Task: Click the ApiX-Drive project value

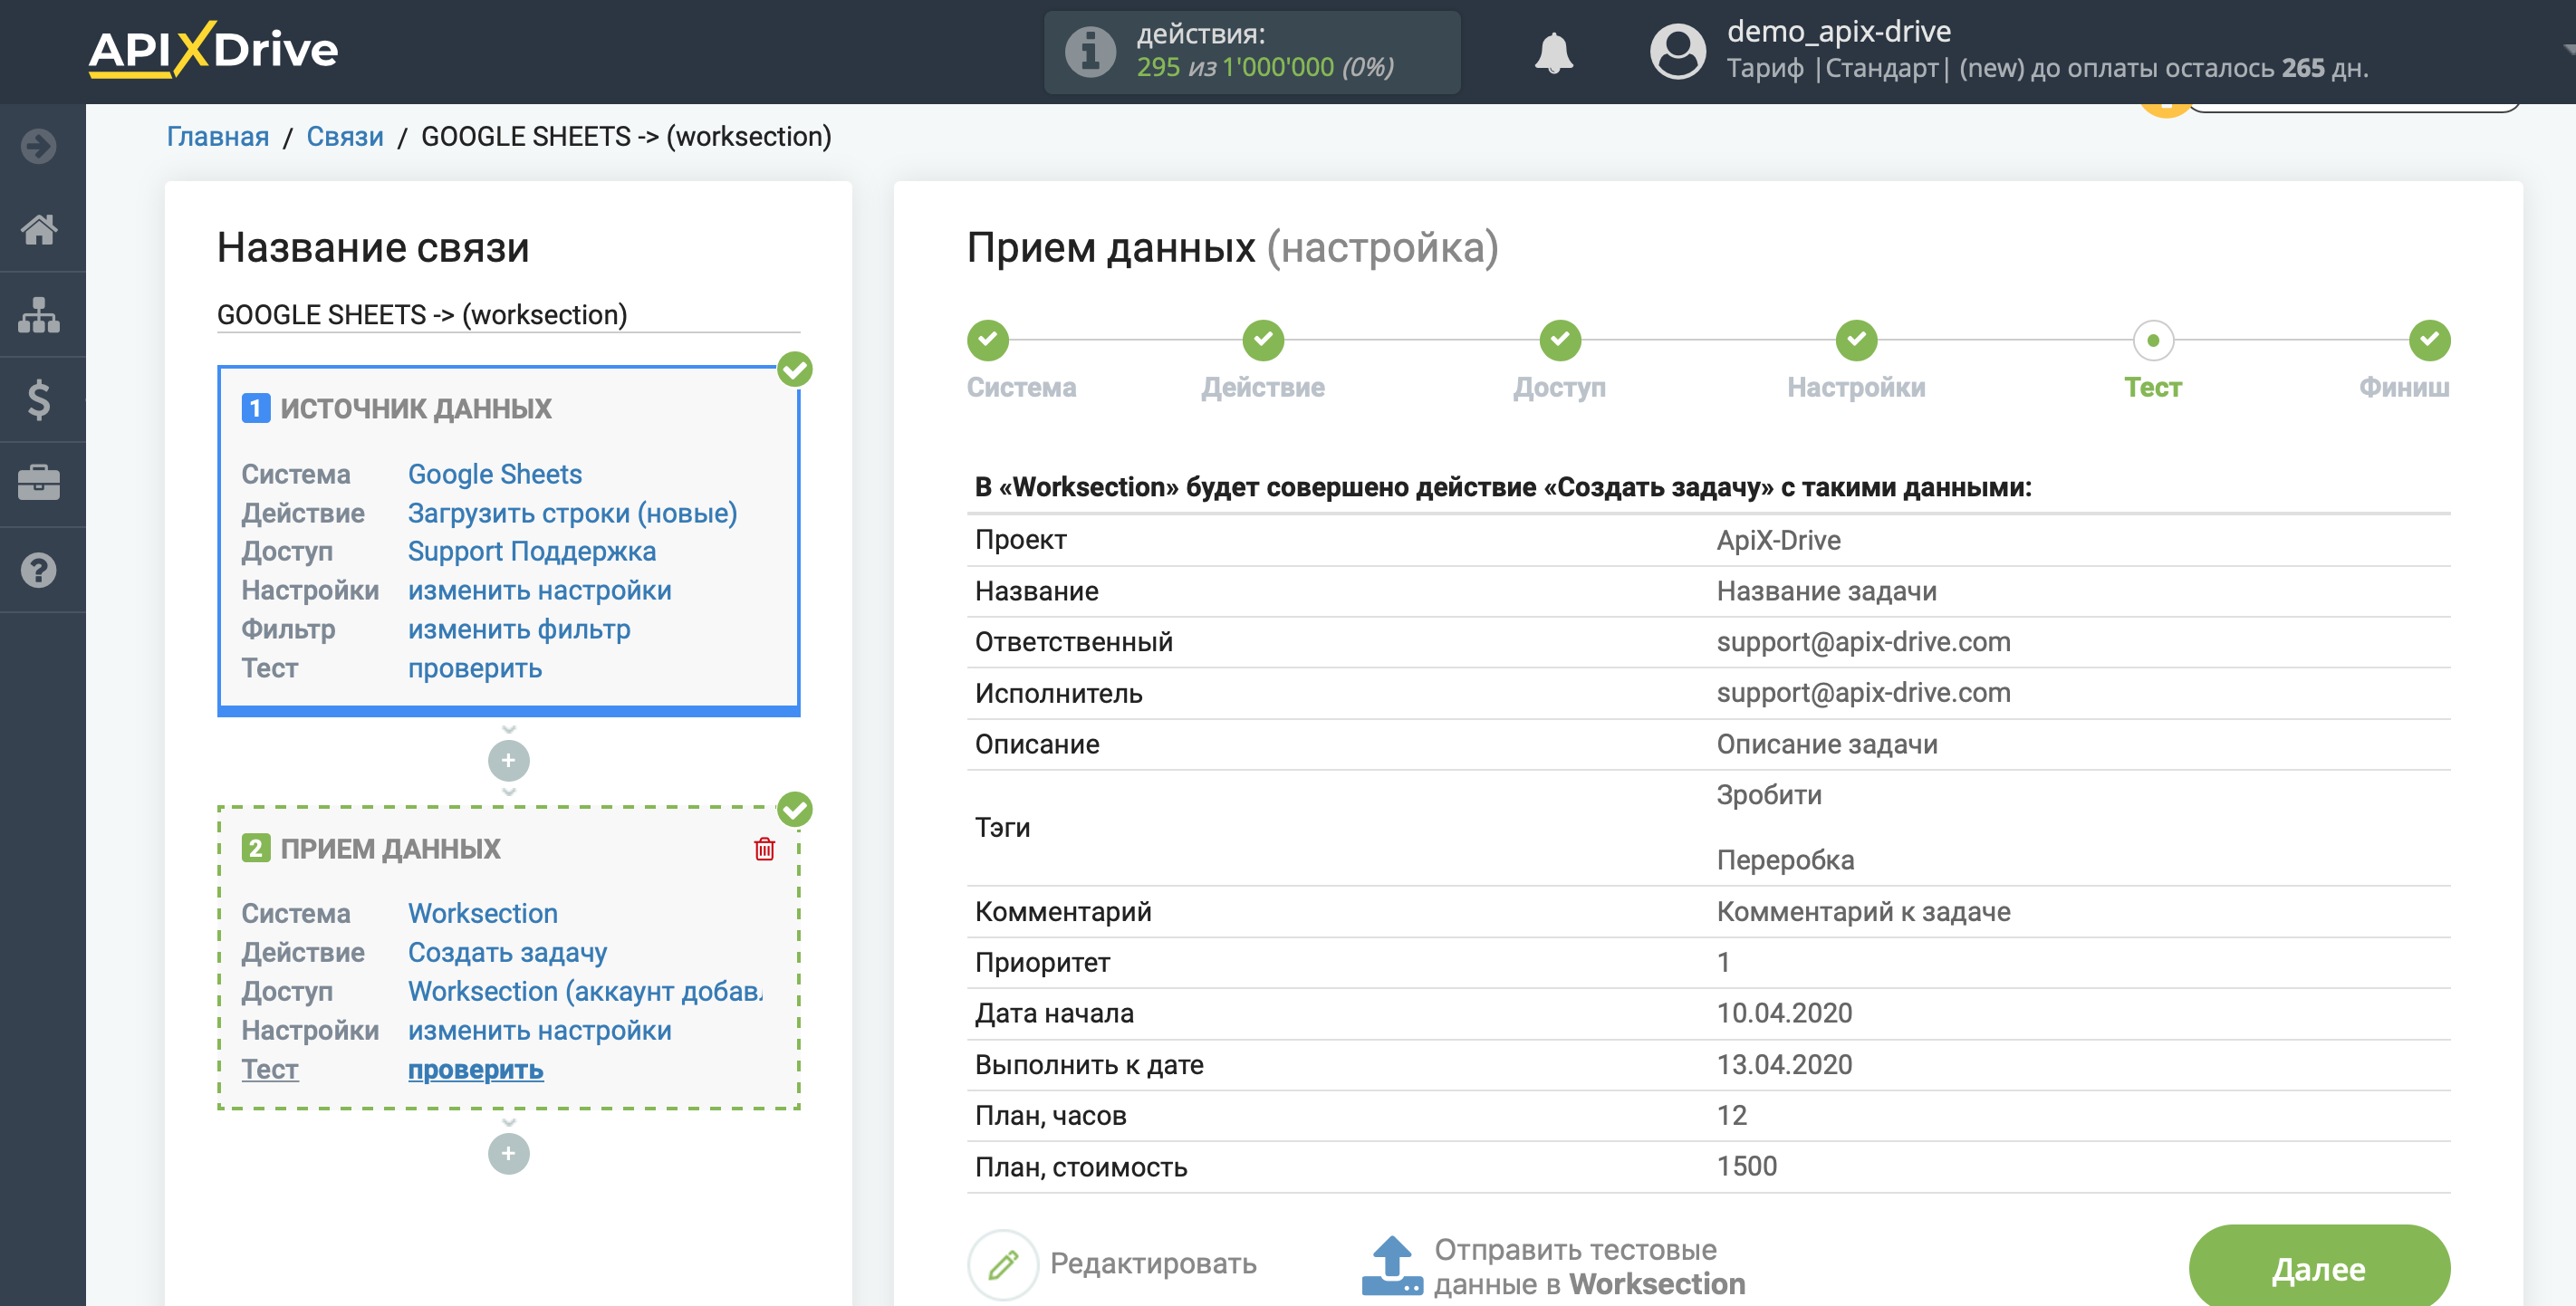Action: tap(1778, 540)
